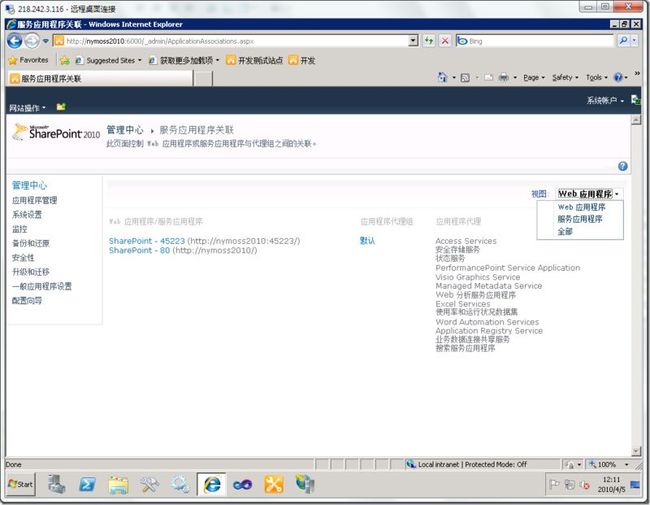Click the SharePoint page help icon

[622, 166]
